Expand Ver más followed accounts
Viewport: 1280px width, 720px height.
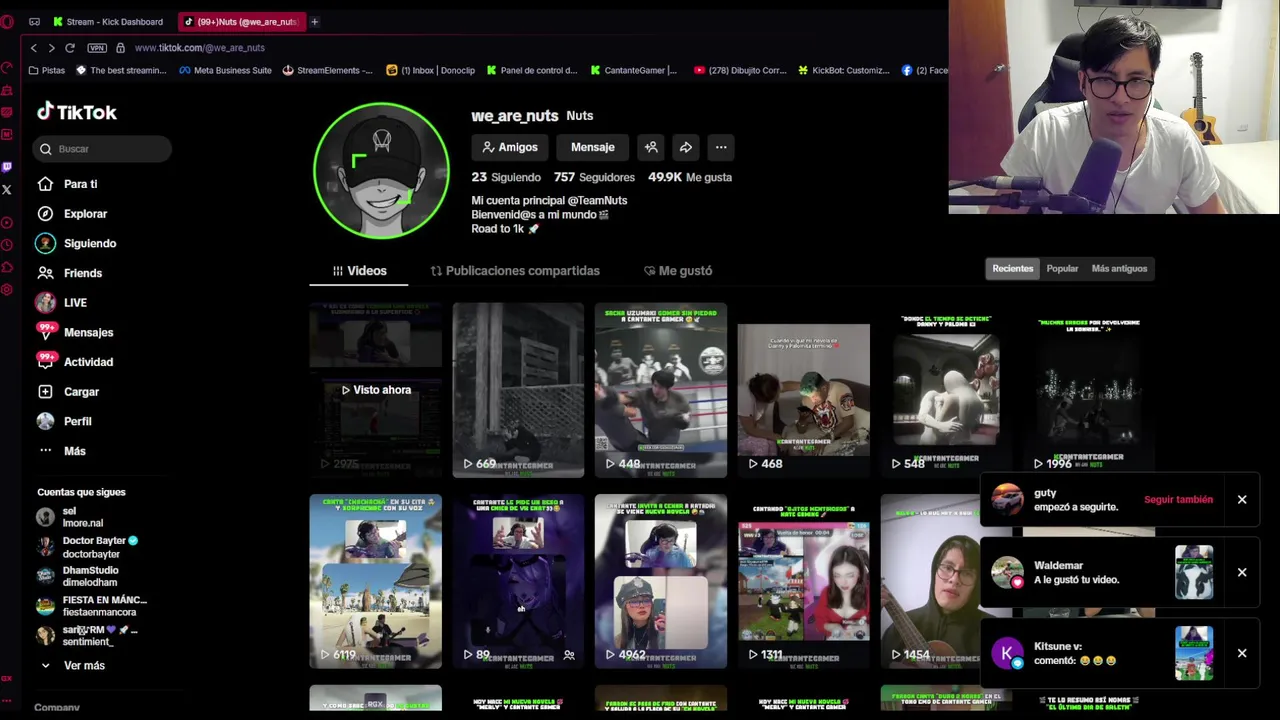pyautogui.click(x=72, y=665)
